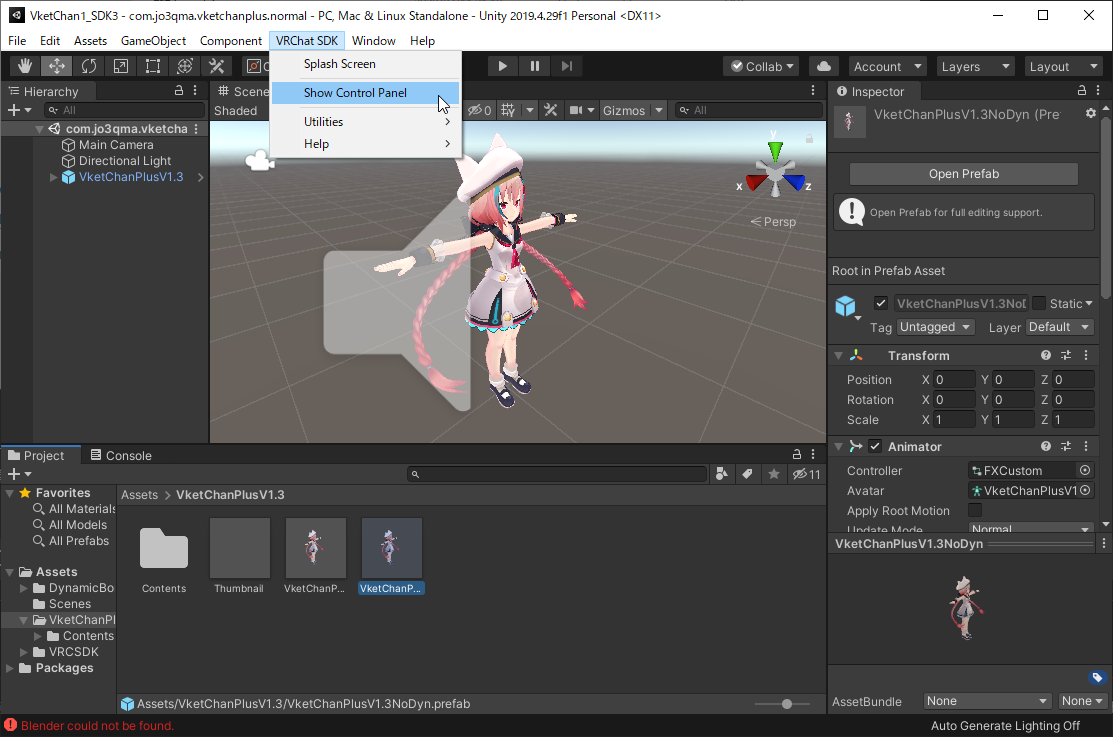Open the Tag Untagged dropdown
The width and height of the screenshot is (1113, 737).
pos(935,327)
